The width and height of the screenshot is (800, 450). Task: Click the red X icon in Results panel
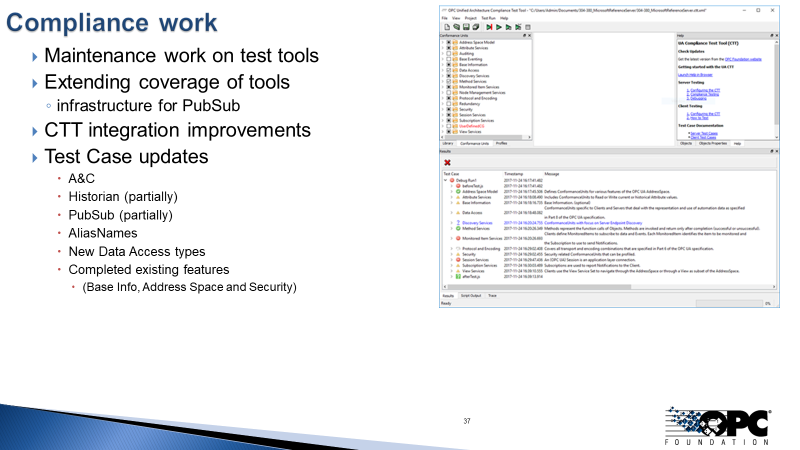tap(447, 163)
